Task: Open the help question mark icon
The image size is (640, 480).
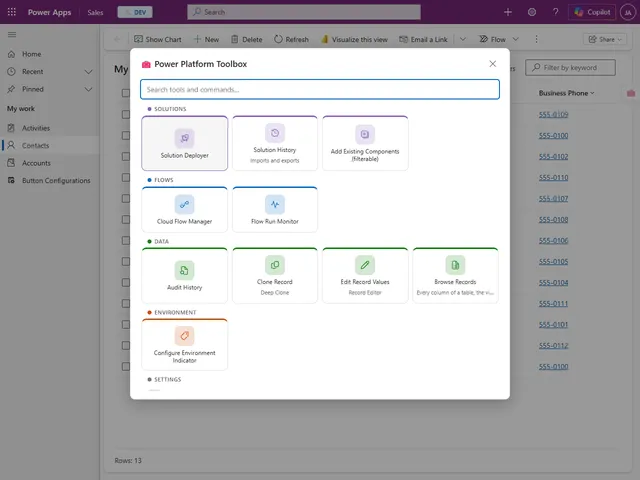Action: click(555, 12)
